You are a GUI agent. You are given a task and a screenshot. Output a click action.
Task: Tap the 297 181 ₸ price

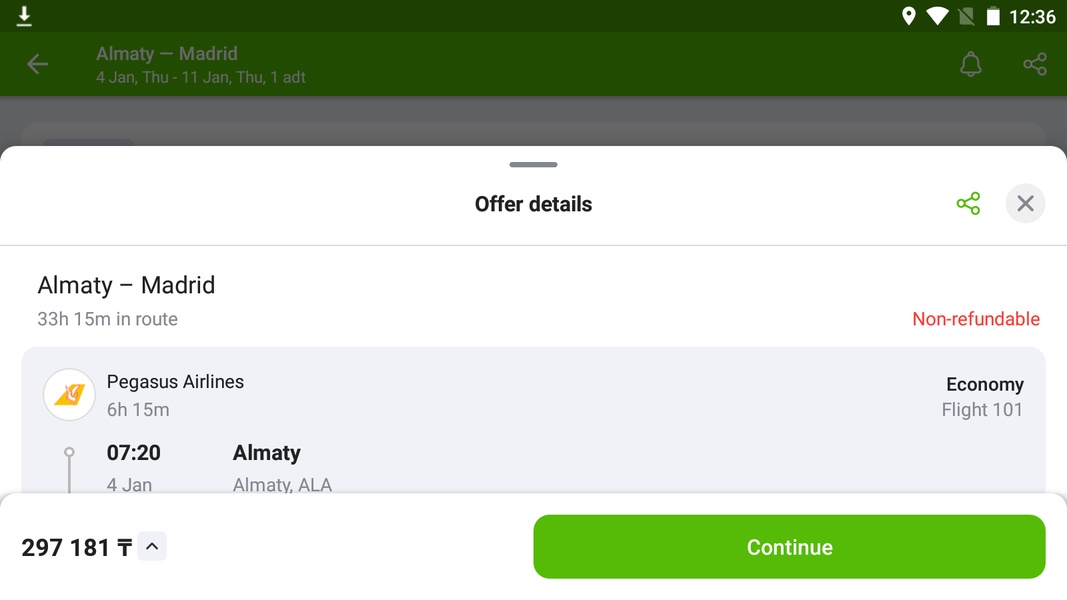point(76,547)
